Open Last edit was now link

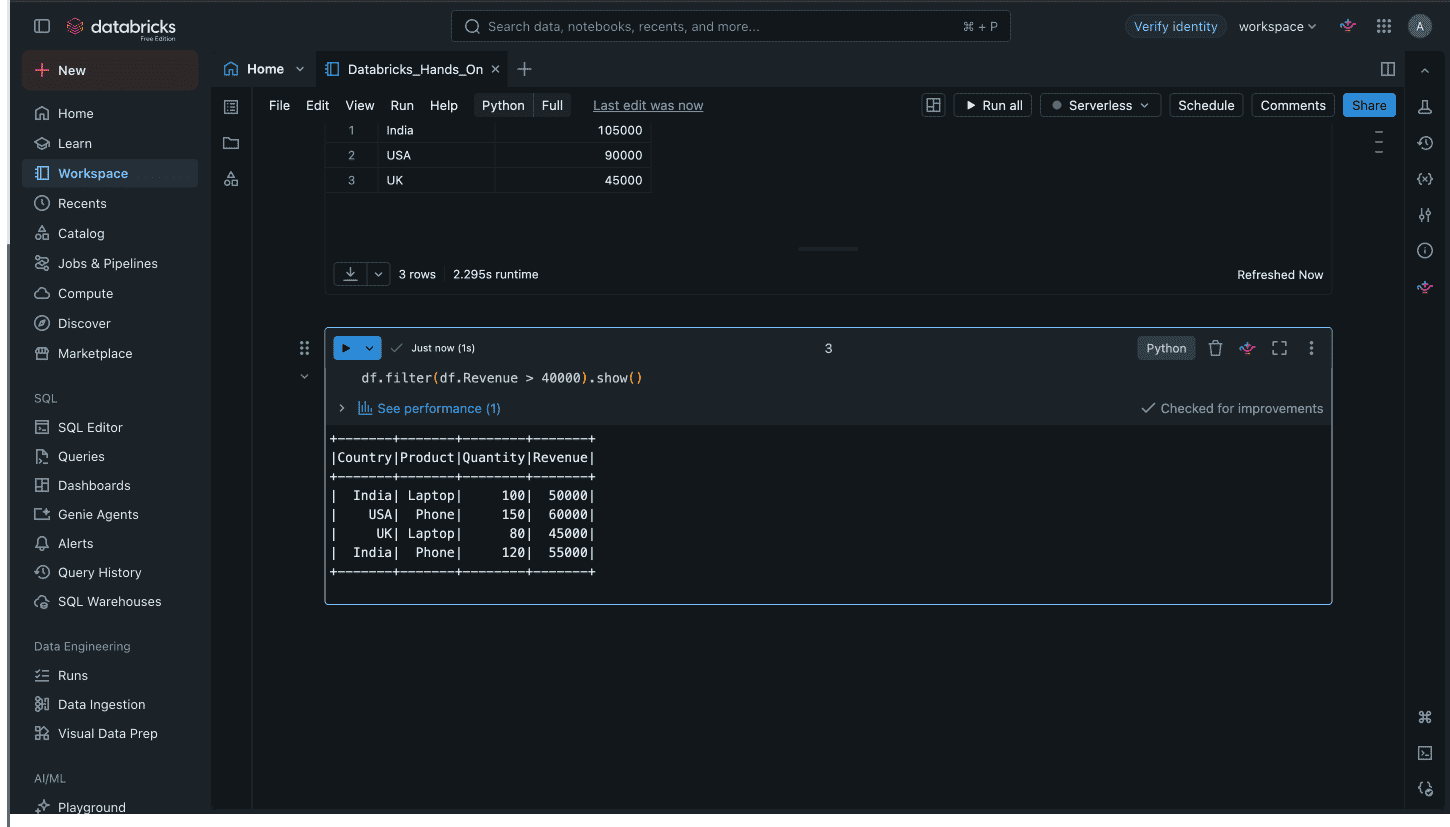[648, 105]
